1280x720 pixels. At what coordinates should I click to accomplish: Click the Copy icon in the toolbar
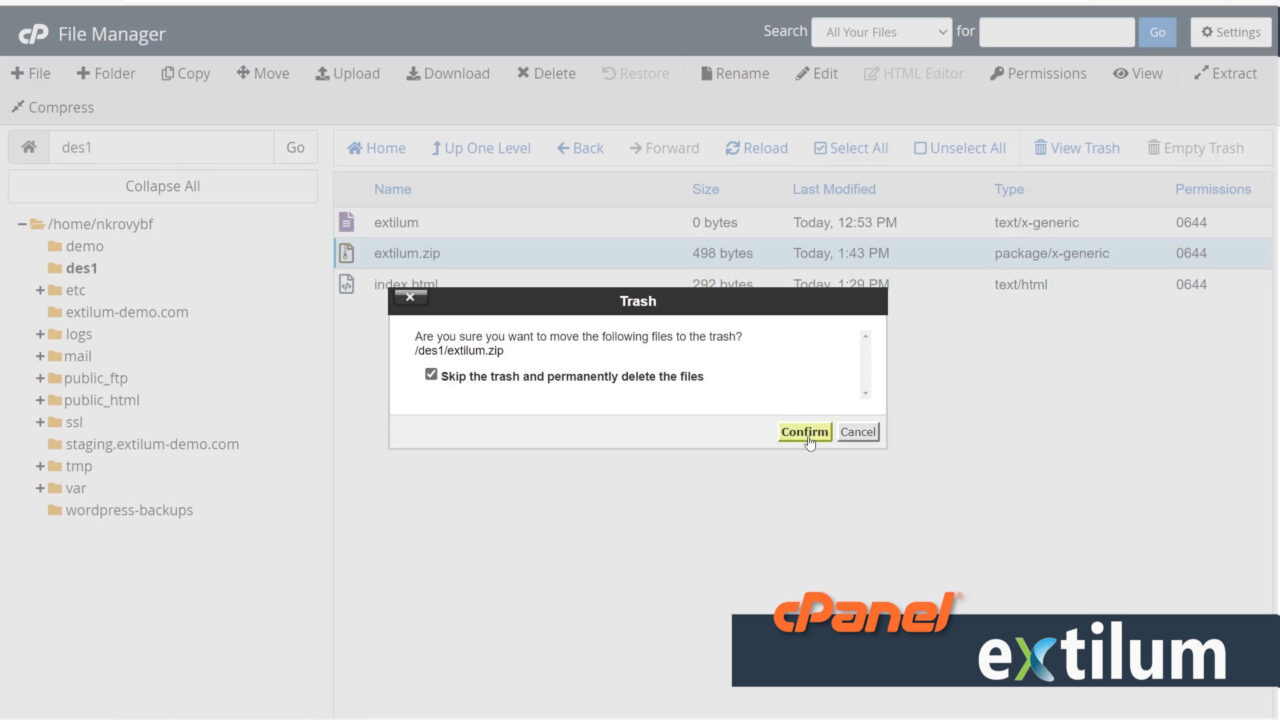point(185,73)
